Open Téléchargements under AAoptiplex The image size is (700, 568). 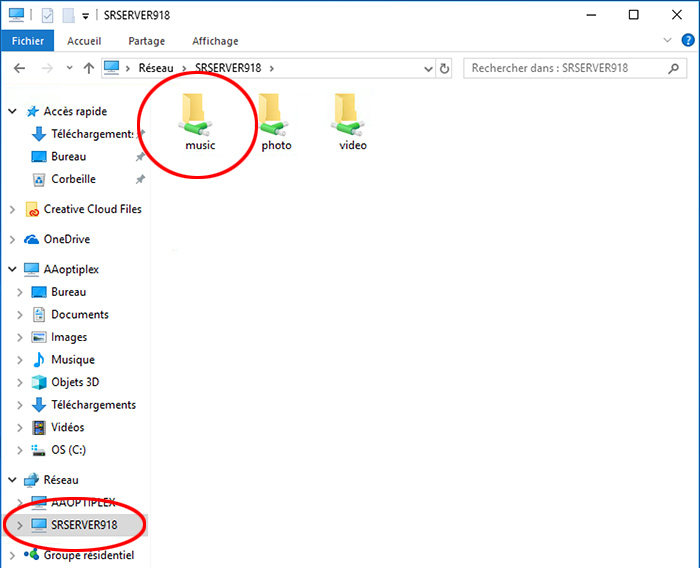pos(93,405)
